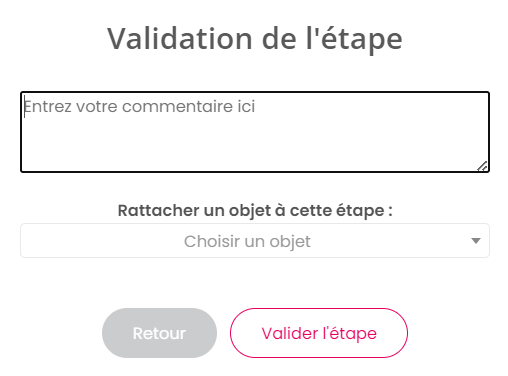This screenshot has width=508, height=376.
Task: Focus the comment text area
Action: (255, 132)
